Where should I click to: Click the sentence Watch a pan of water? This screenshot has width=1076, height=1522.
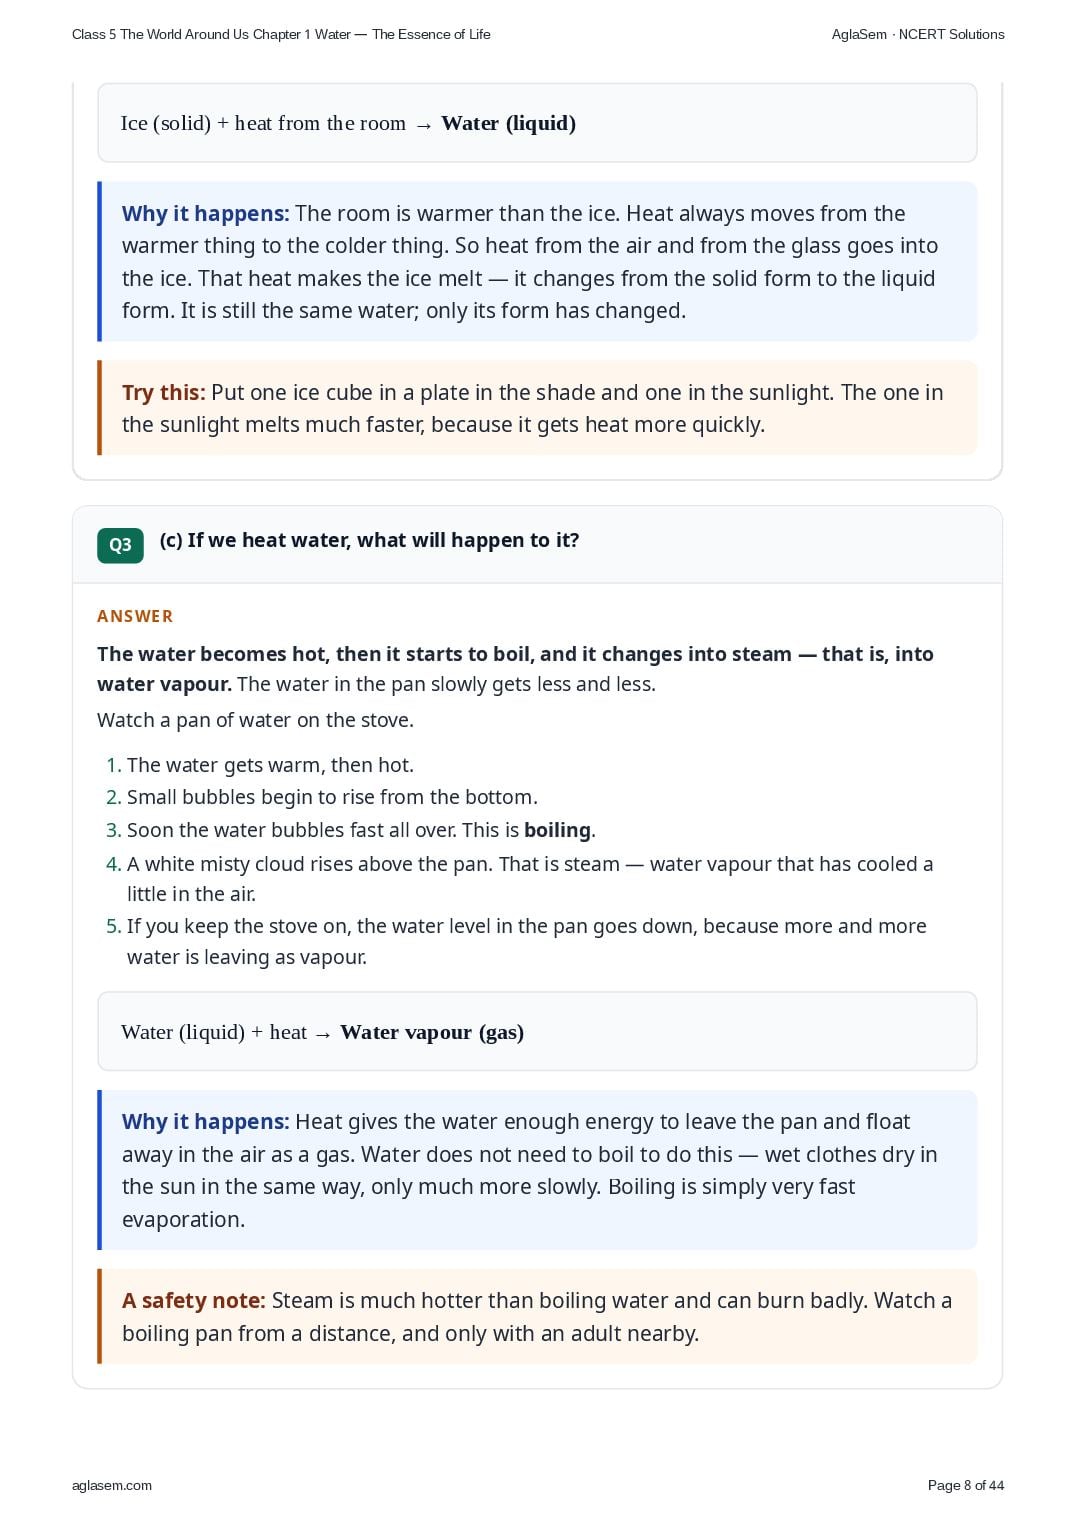[x=255, y=720]
